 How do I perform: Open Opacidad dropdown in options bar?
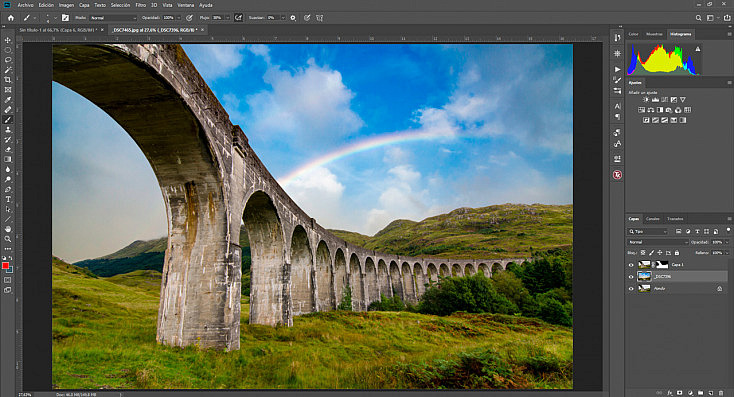179,18
